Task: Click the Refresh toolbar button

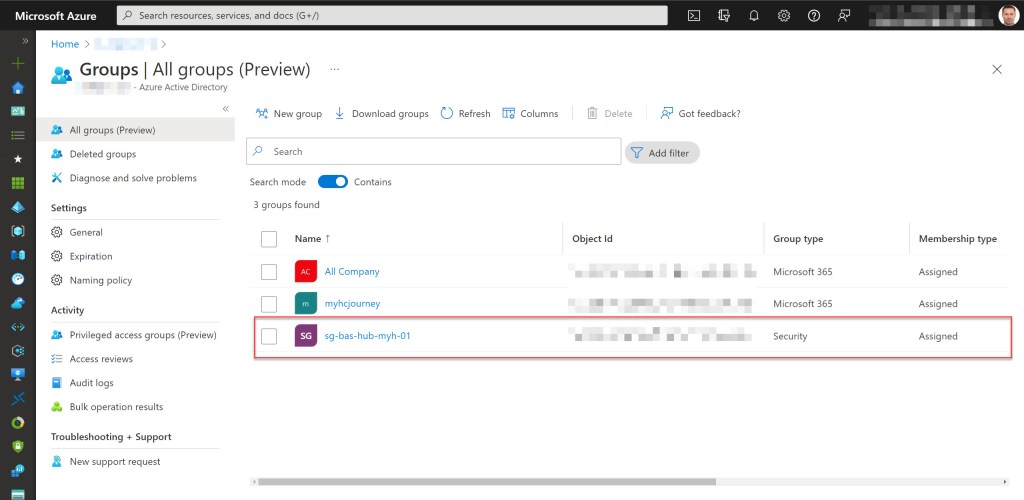Action: [x=465, y=114]
